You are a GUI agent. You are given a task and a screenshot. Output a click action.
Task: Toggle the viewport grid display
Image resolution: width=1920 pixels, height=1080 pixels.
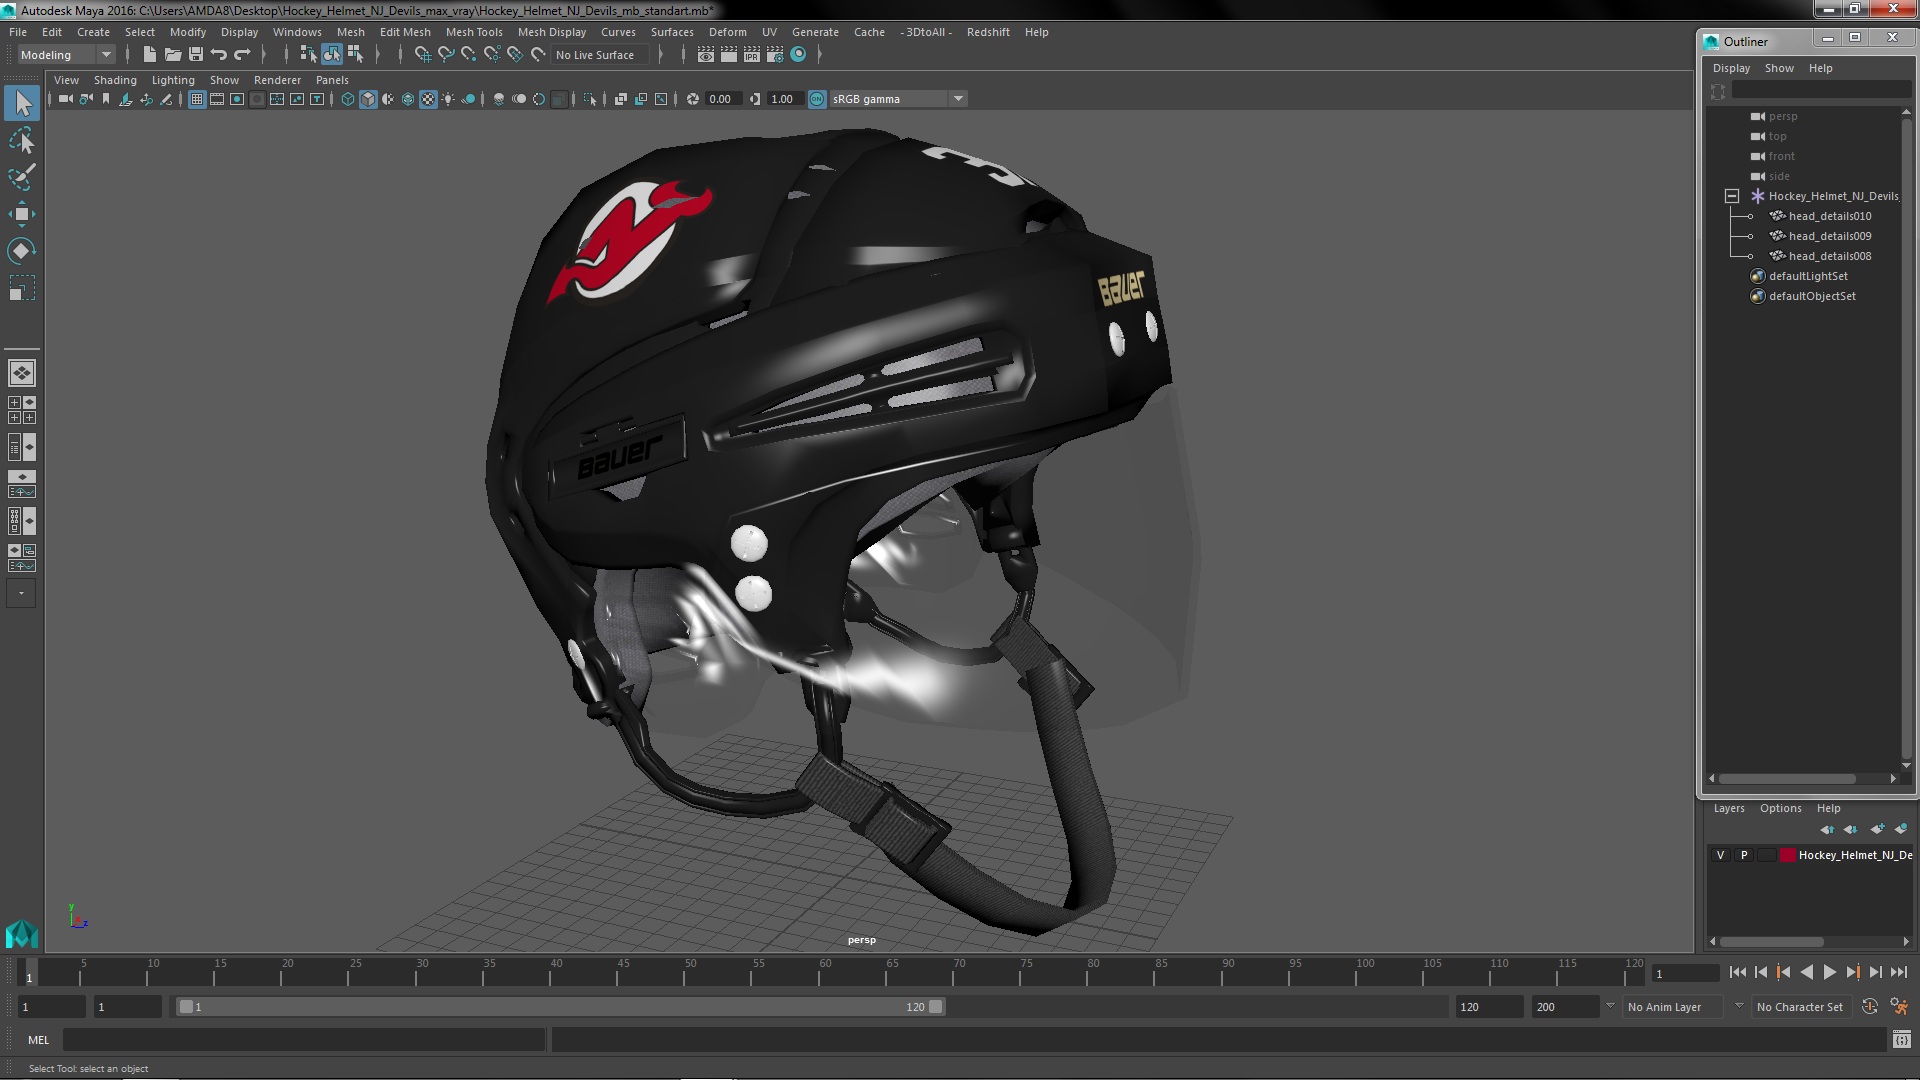coord(197,99)
